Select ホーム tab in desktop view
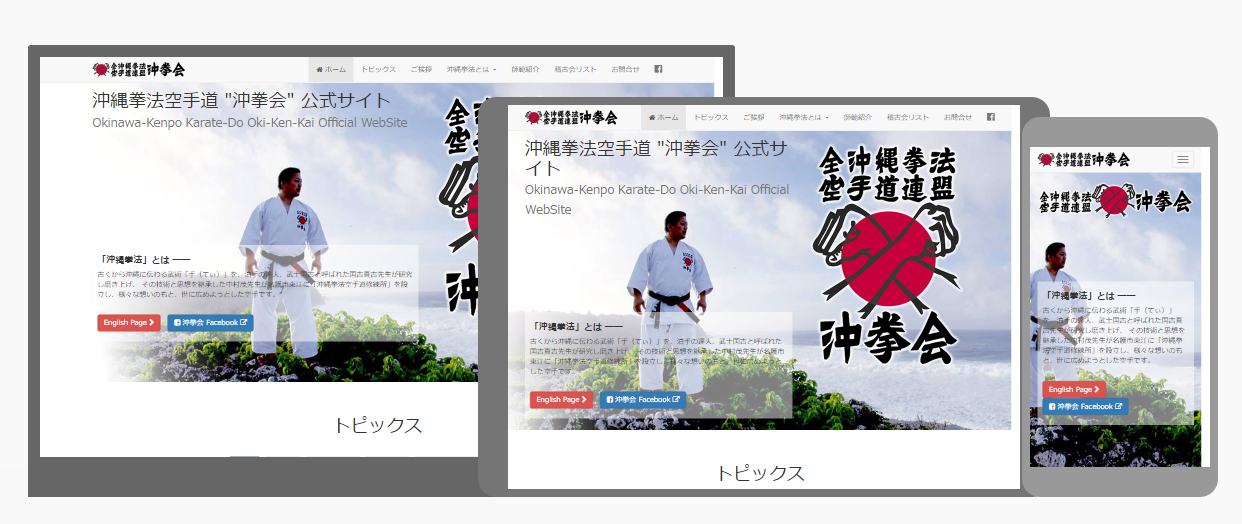Viewport: 1242px width, 524px height. (x=331, y=69)
